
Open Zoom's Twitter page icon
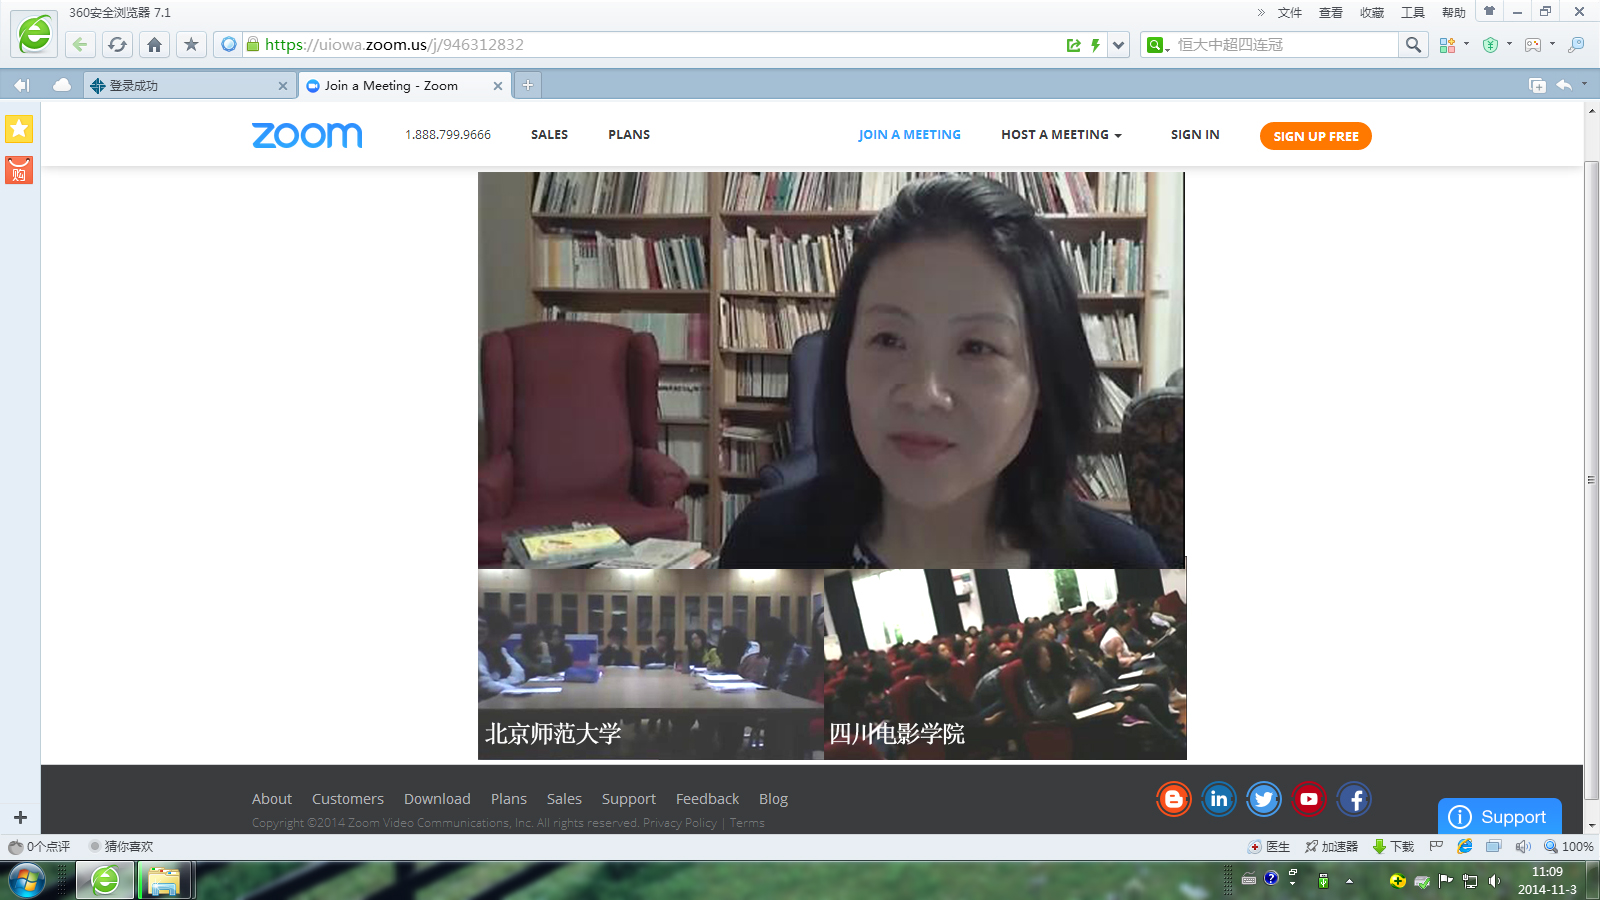tap(1264, 799)
